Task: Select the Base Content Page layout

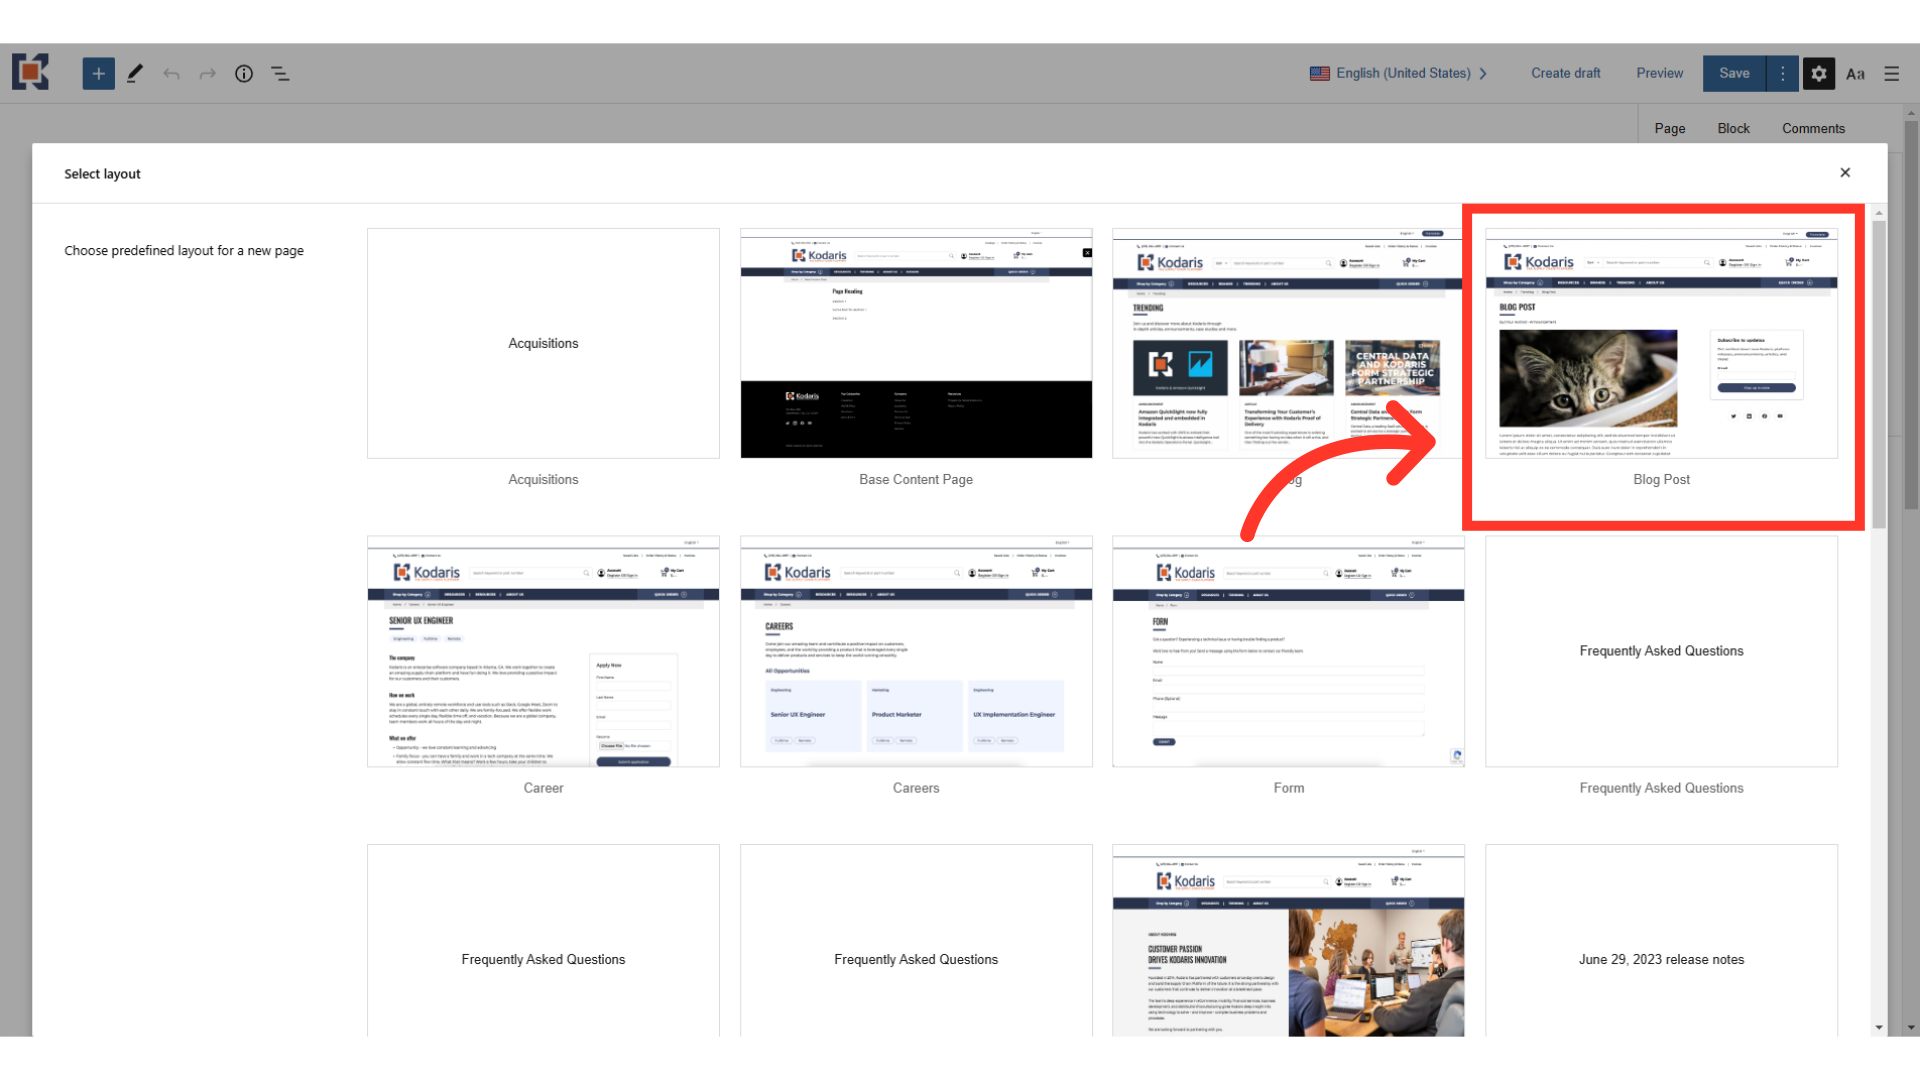Action: [916, 343]
